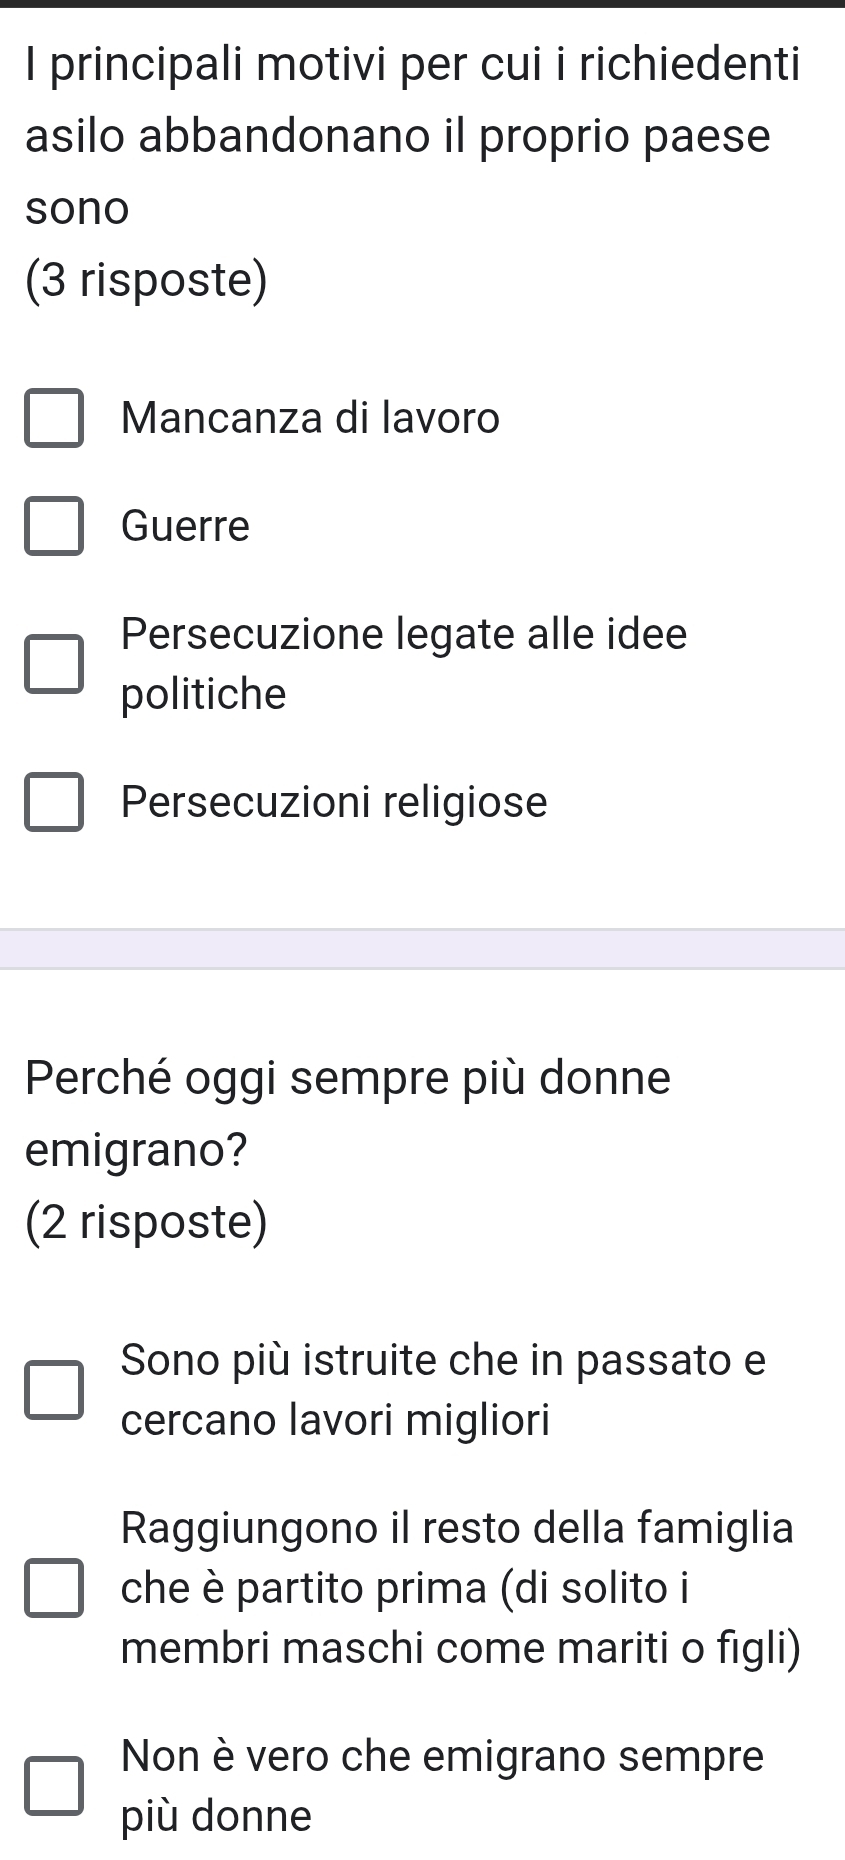Screen dimensions: 845x1860
Task: Click the Persecuzione legate alle idee politiche text
Action: [x=403, y=664]
